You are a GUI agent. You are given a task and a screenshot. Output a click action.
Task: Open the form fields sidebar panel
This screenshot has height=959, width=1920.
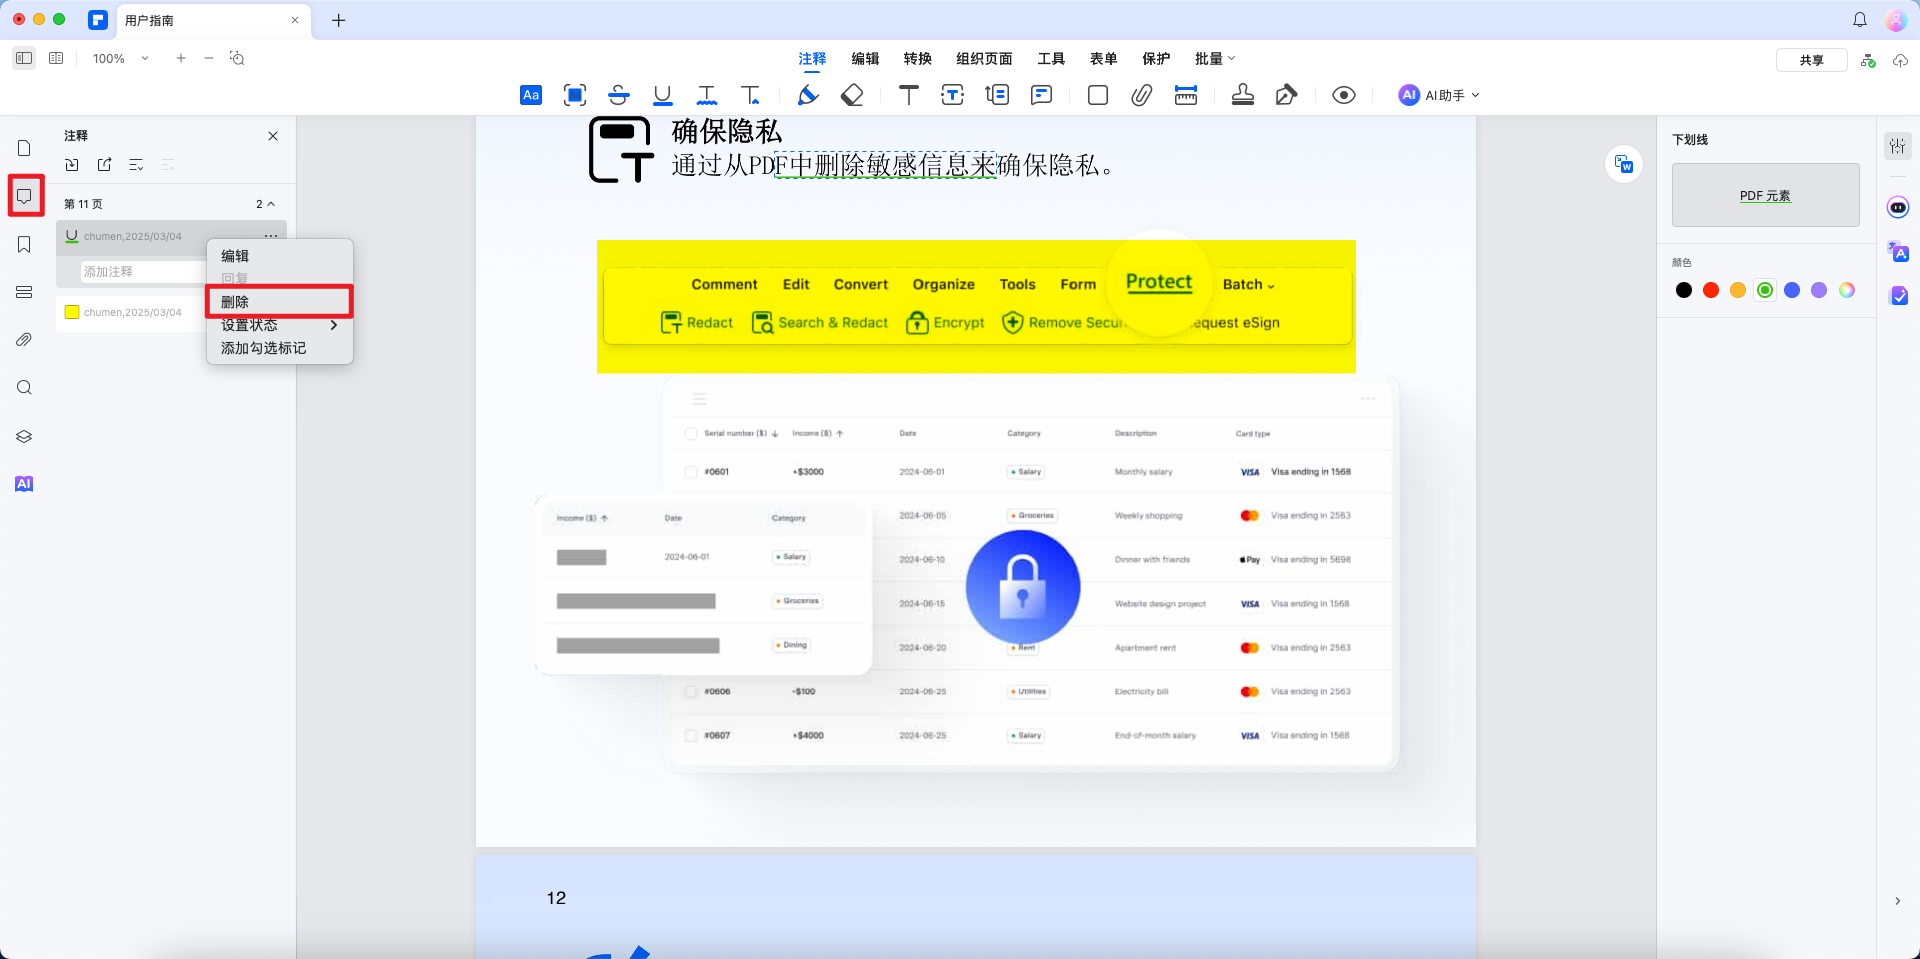[24, 292]
